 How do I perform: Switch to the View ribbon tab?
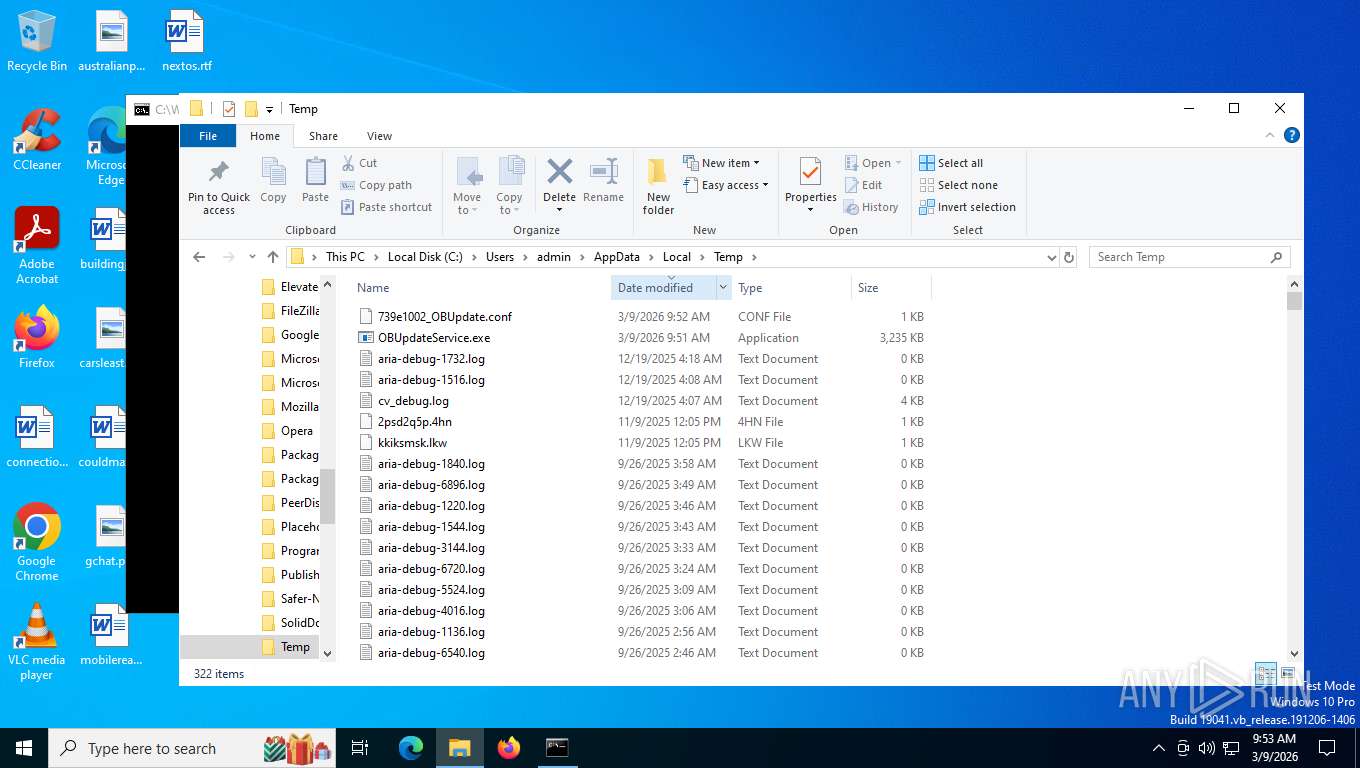point(379,136)
